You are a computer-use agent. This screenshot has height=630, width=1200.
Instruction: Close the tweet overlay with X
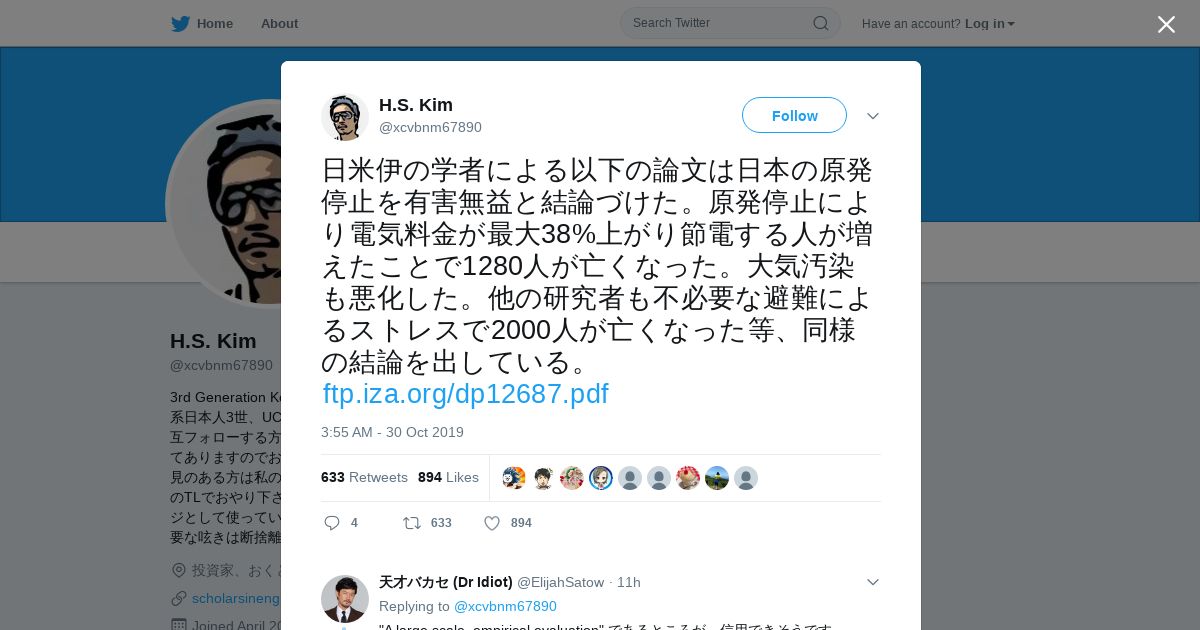pyautogui.click(x=1166, y=24)
